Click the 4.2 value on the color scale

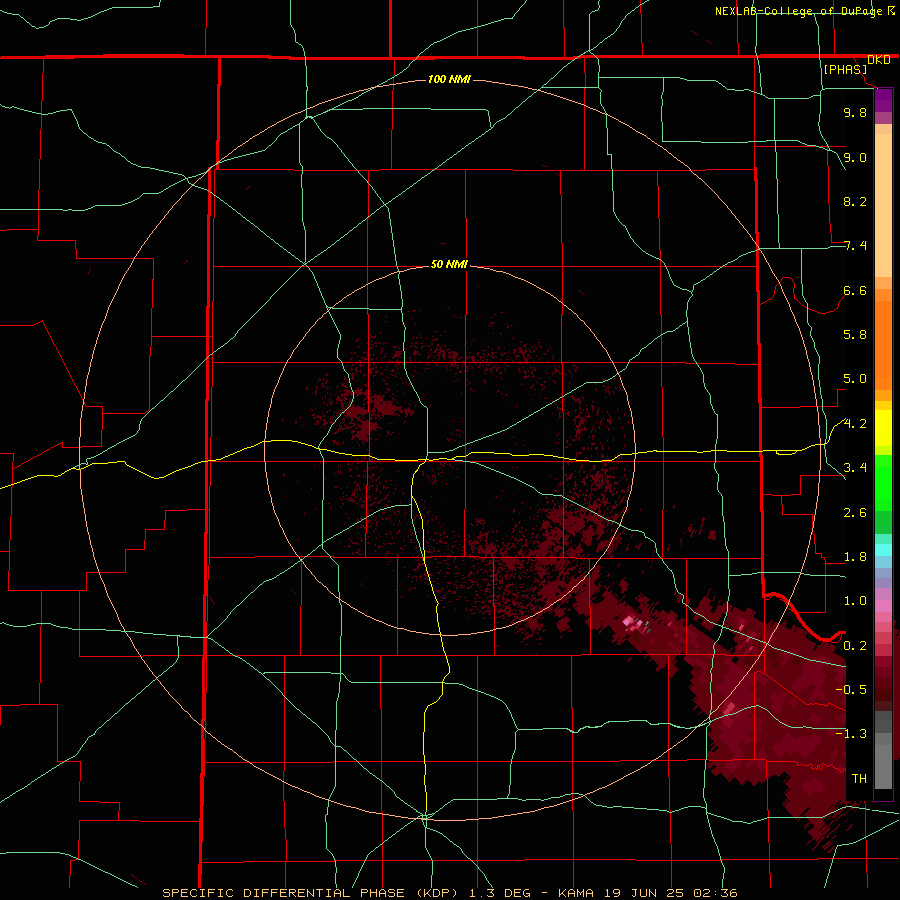pyautogui.click(x=855, y=424)
